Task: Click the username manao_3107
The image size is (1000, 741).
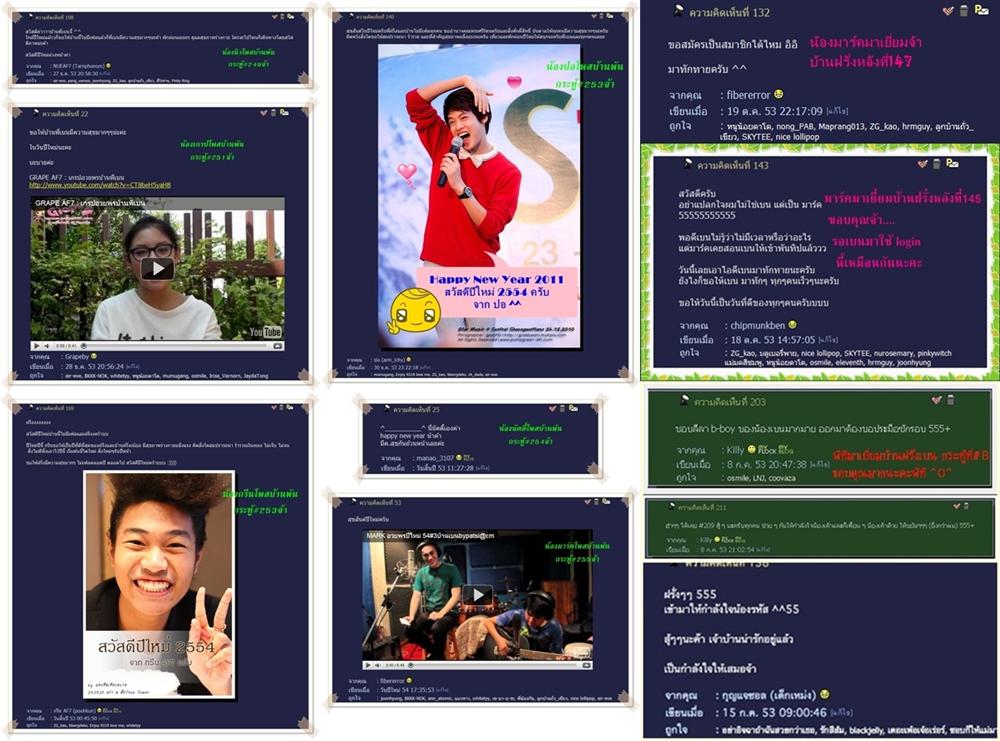Action: click(x=435, y=458)
